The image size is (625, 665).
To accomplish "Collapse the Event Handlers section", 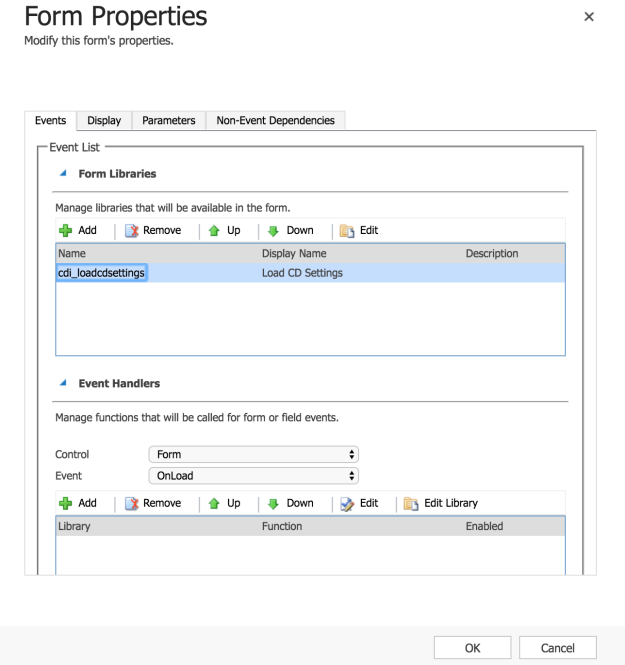I will pos(65,384).
